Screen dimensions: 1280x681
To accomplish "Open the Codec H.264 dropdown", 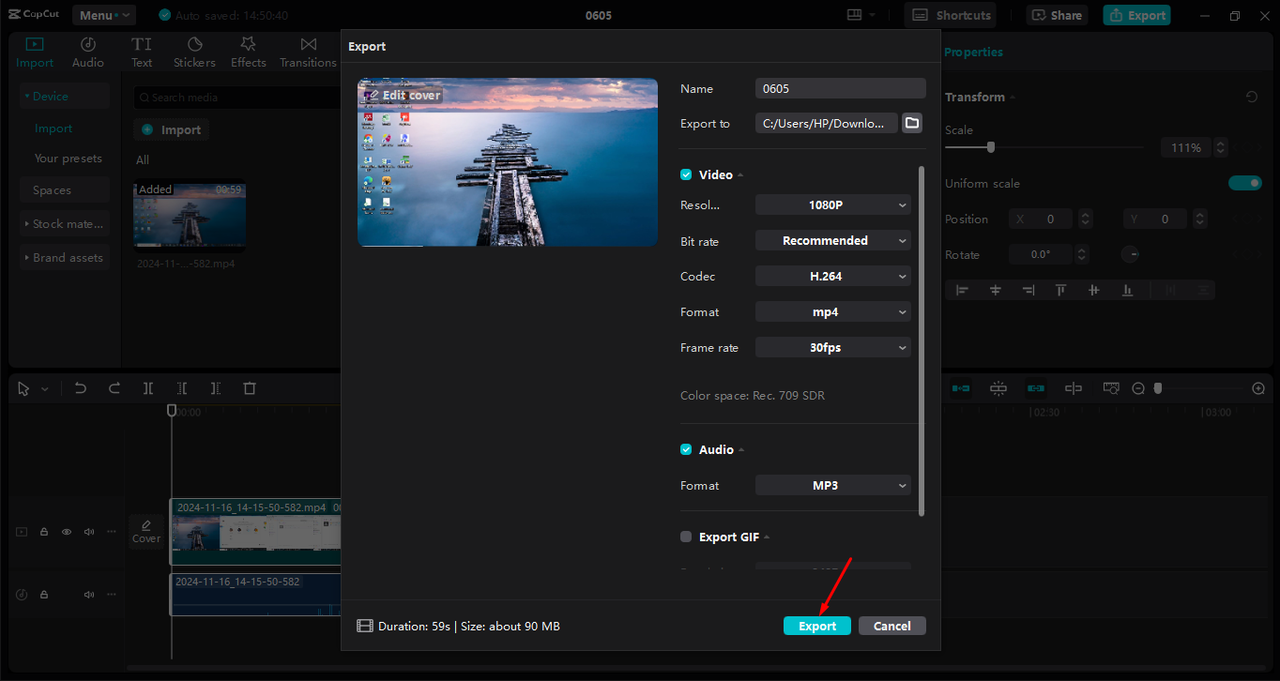I will tap(833, 276).
